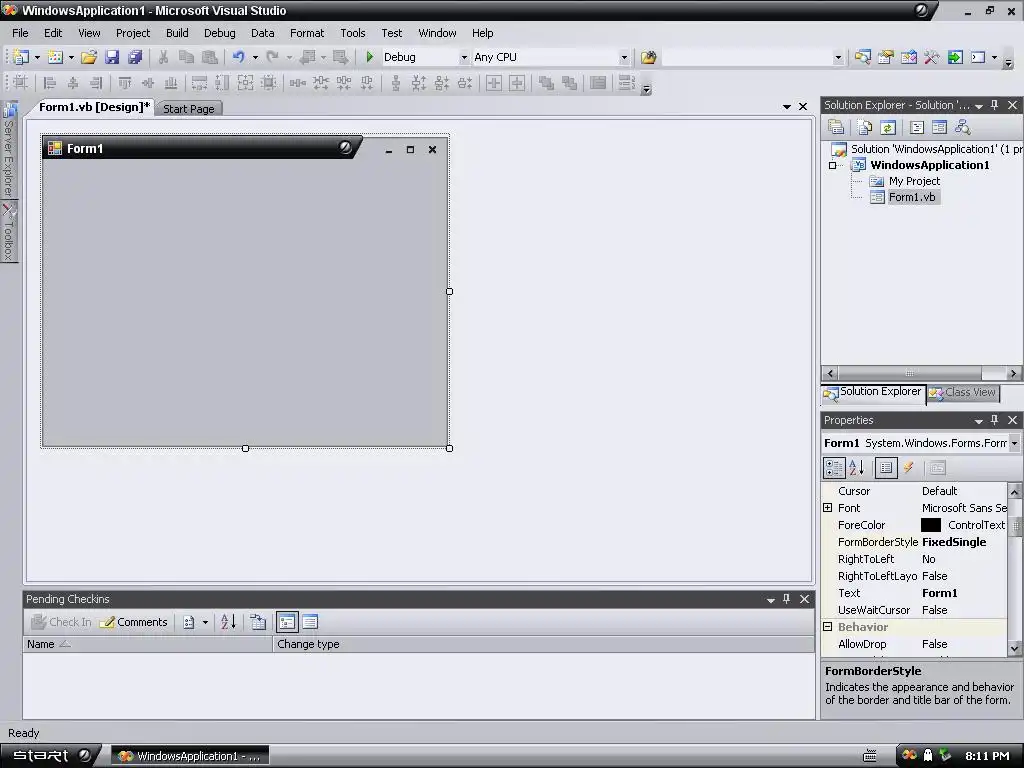This screenshot has height=768, width=1024.
Task: Select Form1.vb in Solution Explorer
Action: point(912,197)
